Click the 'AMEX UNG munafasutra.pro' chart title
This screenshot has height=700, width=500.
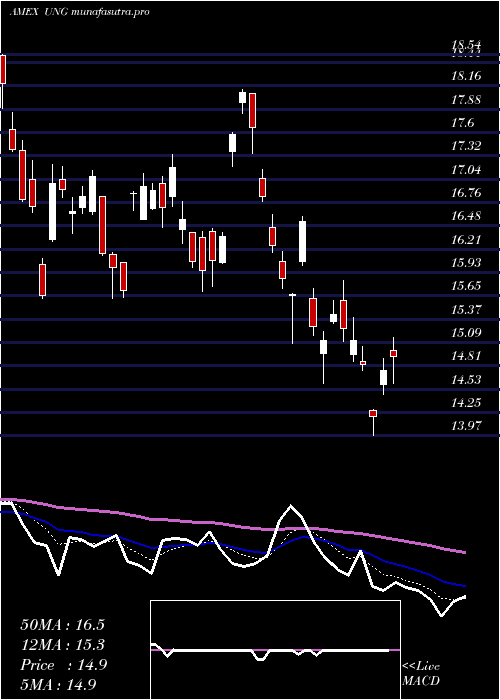[79, 12]
